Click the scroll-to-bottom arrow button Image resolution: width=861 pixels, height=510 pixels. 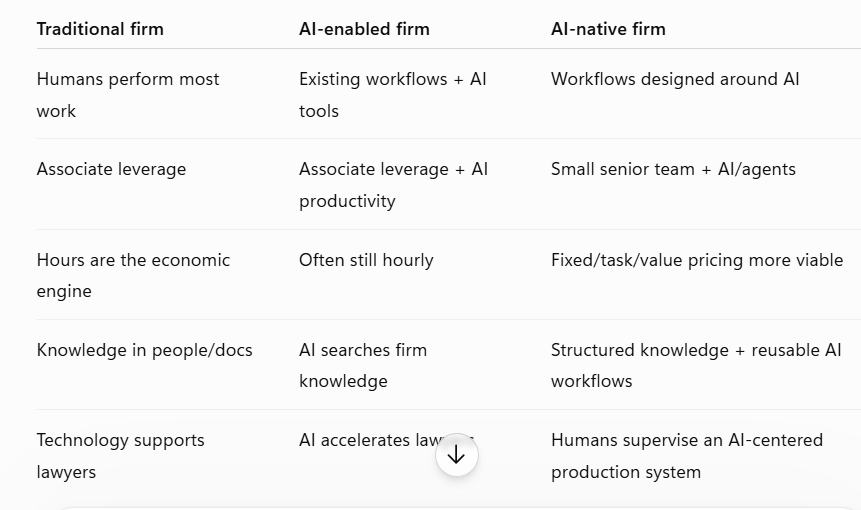click(x=457, y=455)
